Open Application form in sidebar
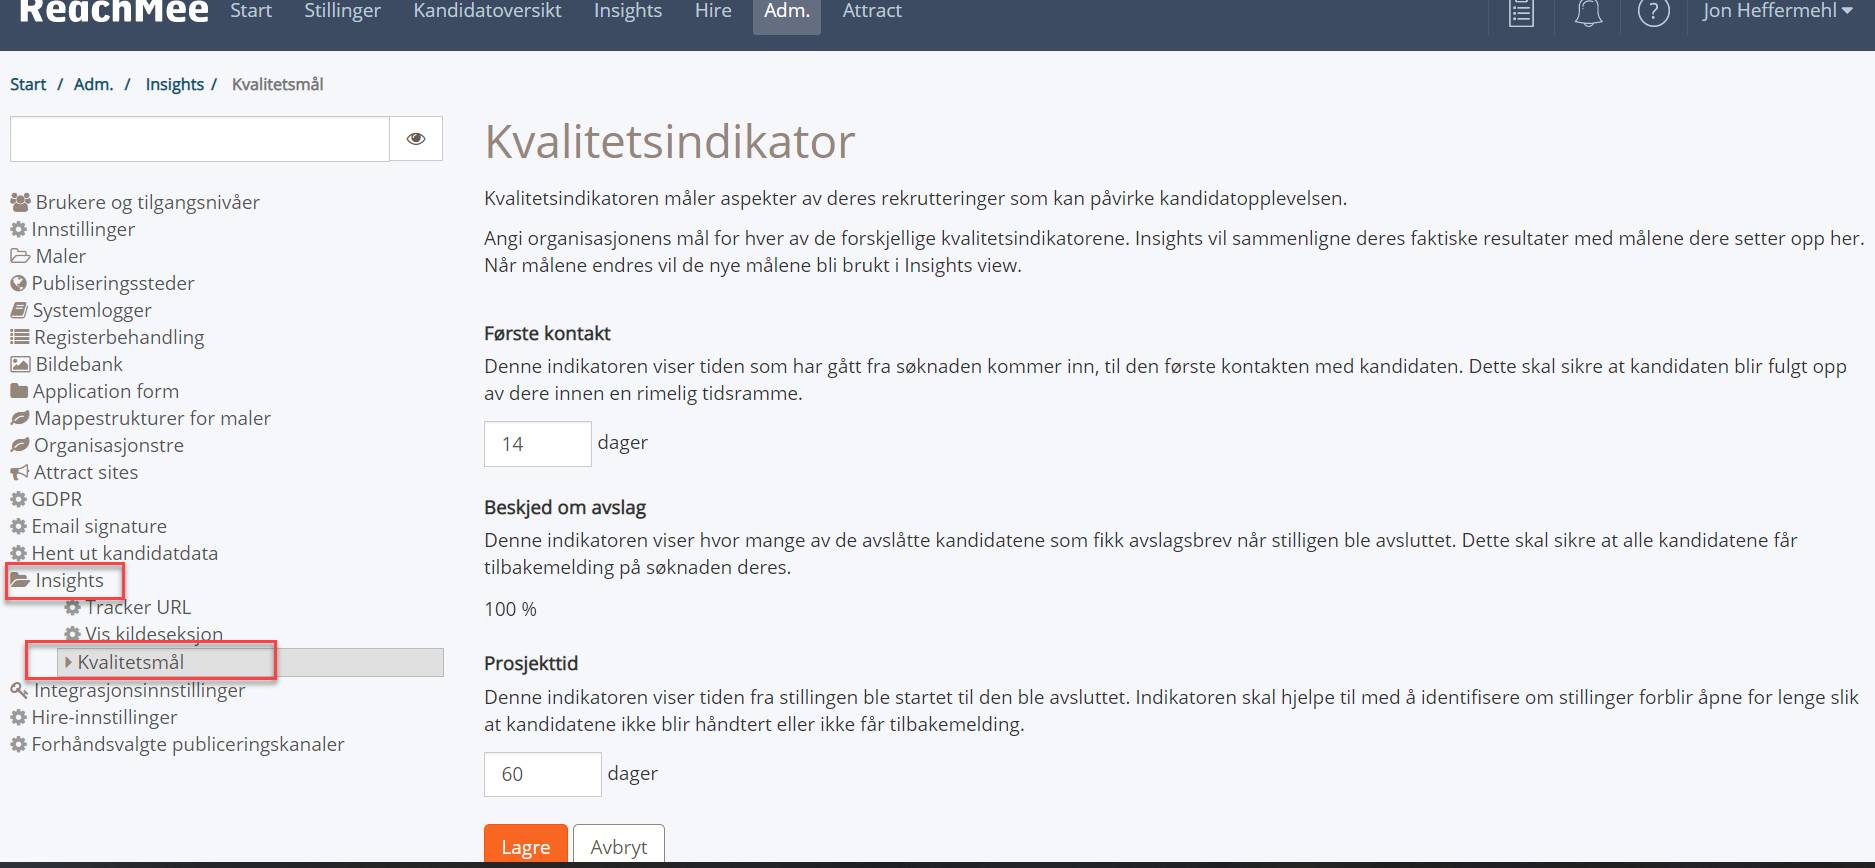This screenshot has height=868, width=1875. 106,391
